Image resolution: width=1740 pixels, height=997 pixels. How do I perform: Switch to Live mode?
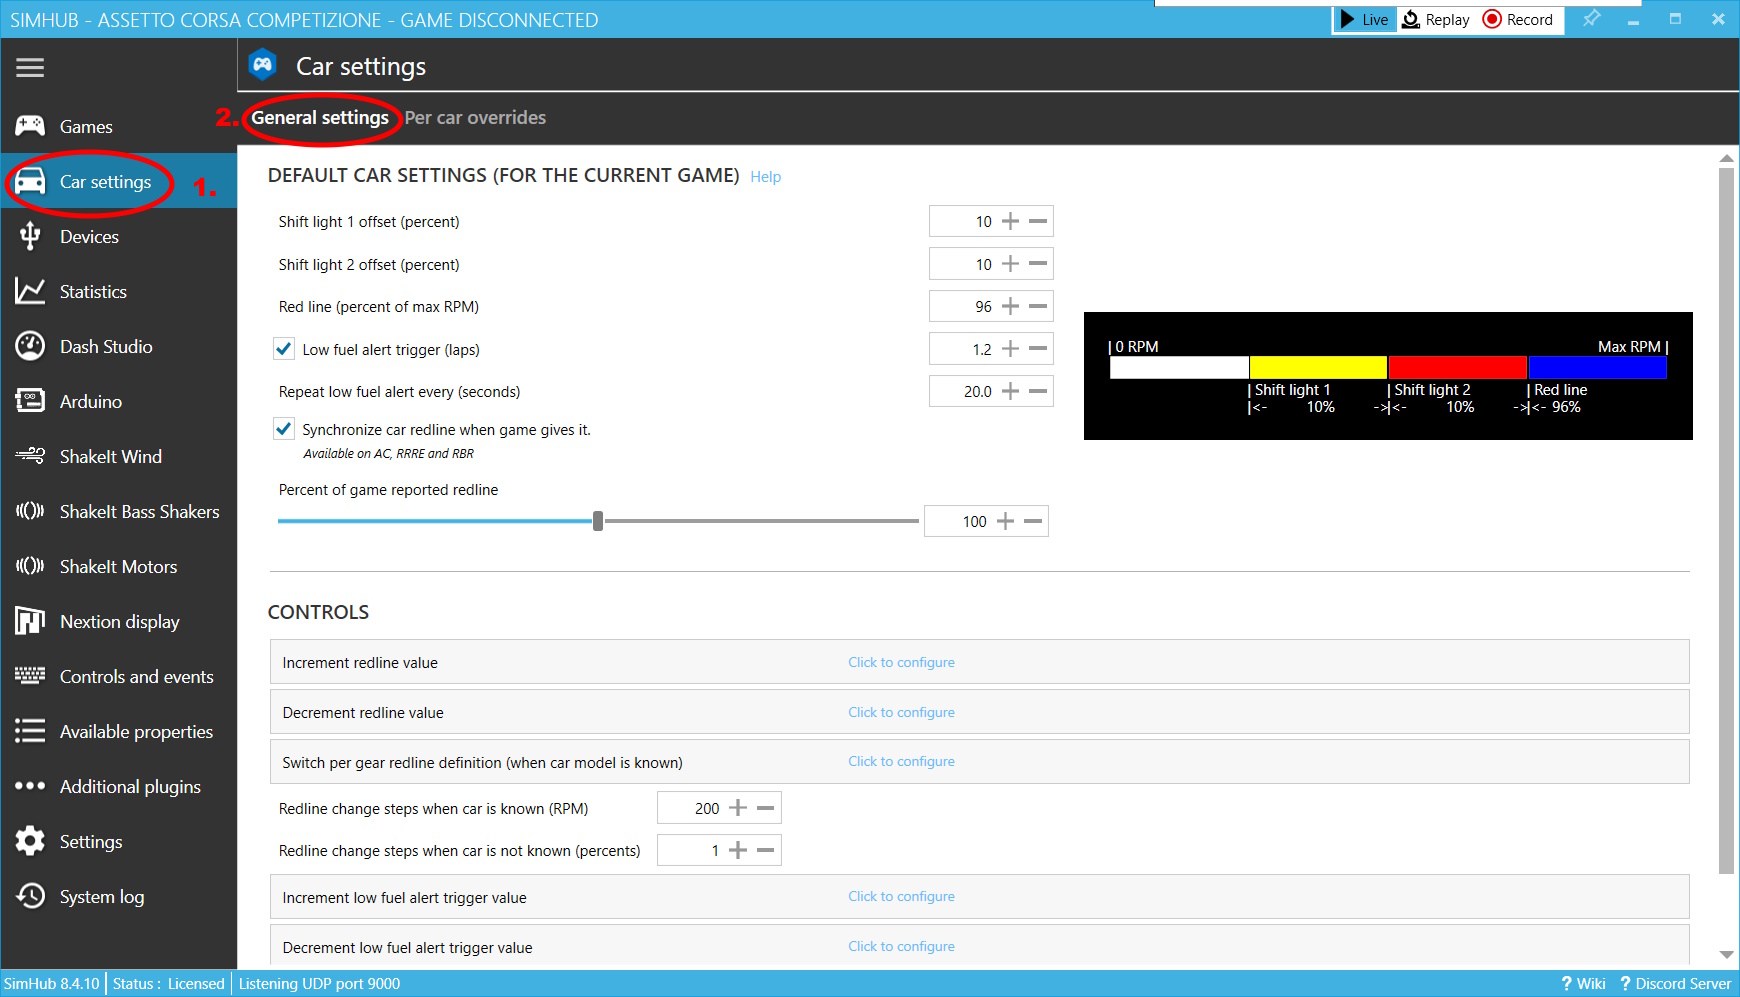(1364, 19)
